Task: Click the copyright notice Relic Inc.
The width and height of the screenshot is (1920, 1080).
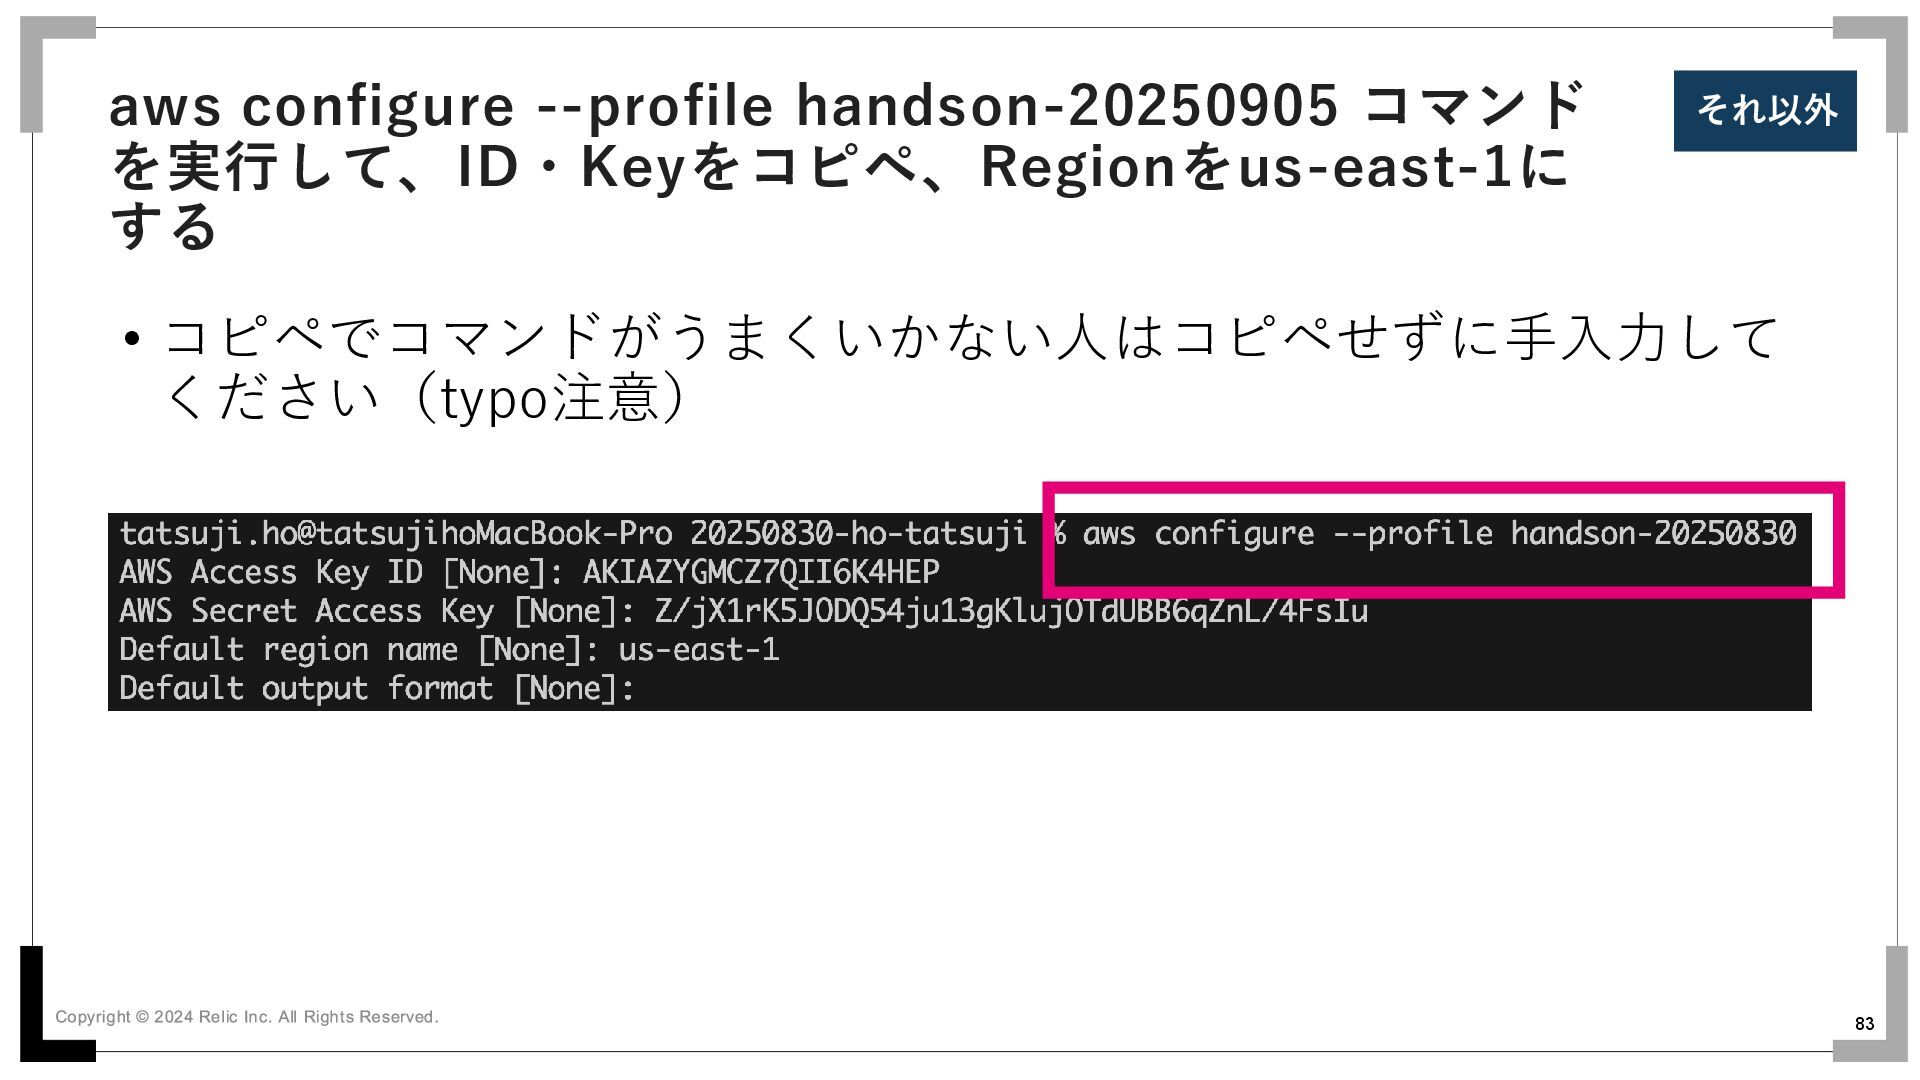Action: 247,1017
